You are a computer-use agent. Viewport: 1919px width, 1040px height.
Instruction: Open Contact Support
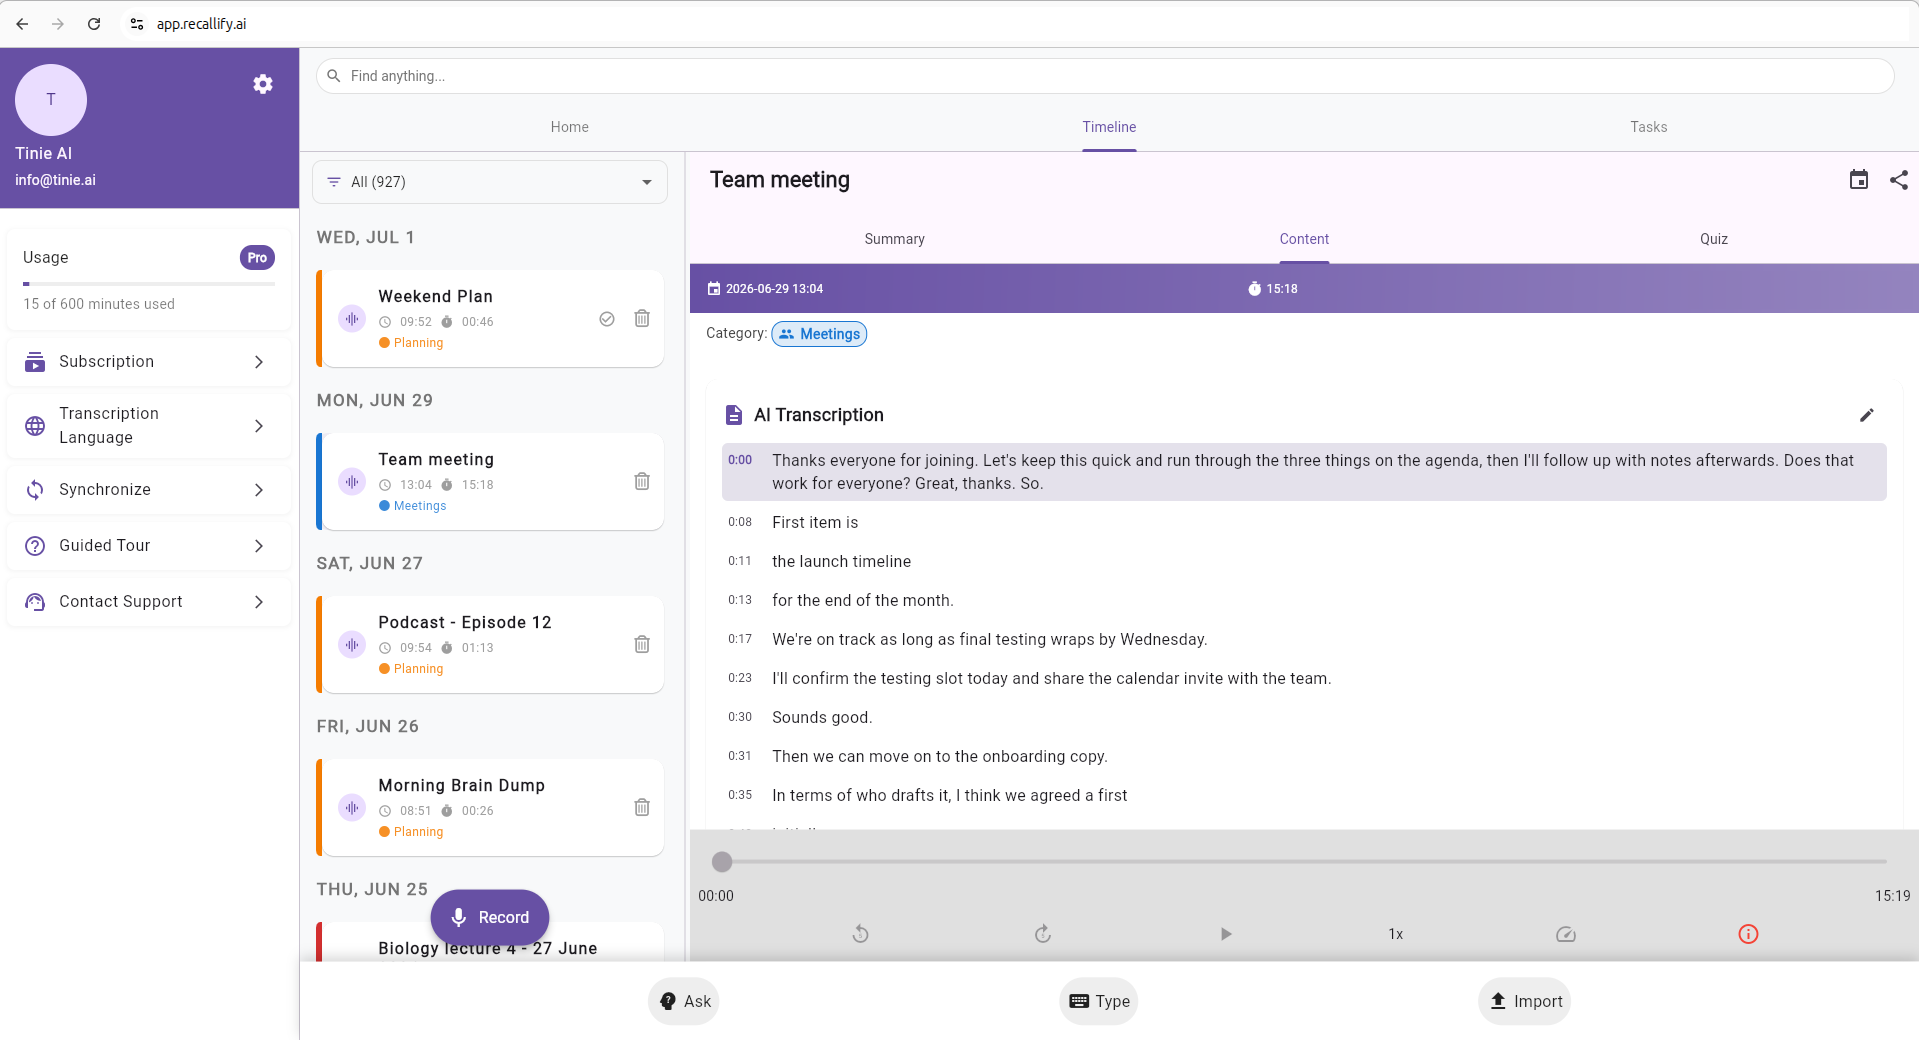click(149, 602)
